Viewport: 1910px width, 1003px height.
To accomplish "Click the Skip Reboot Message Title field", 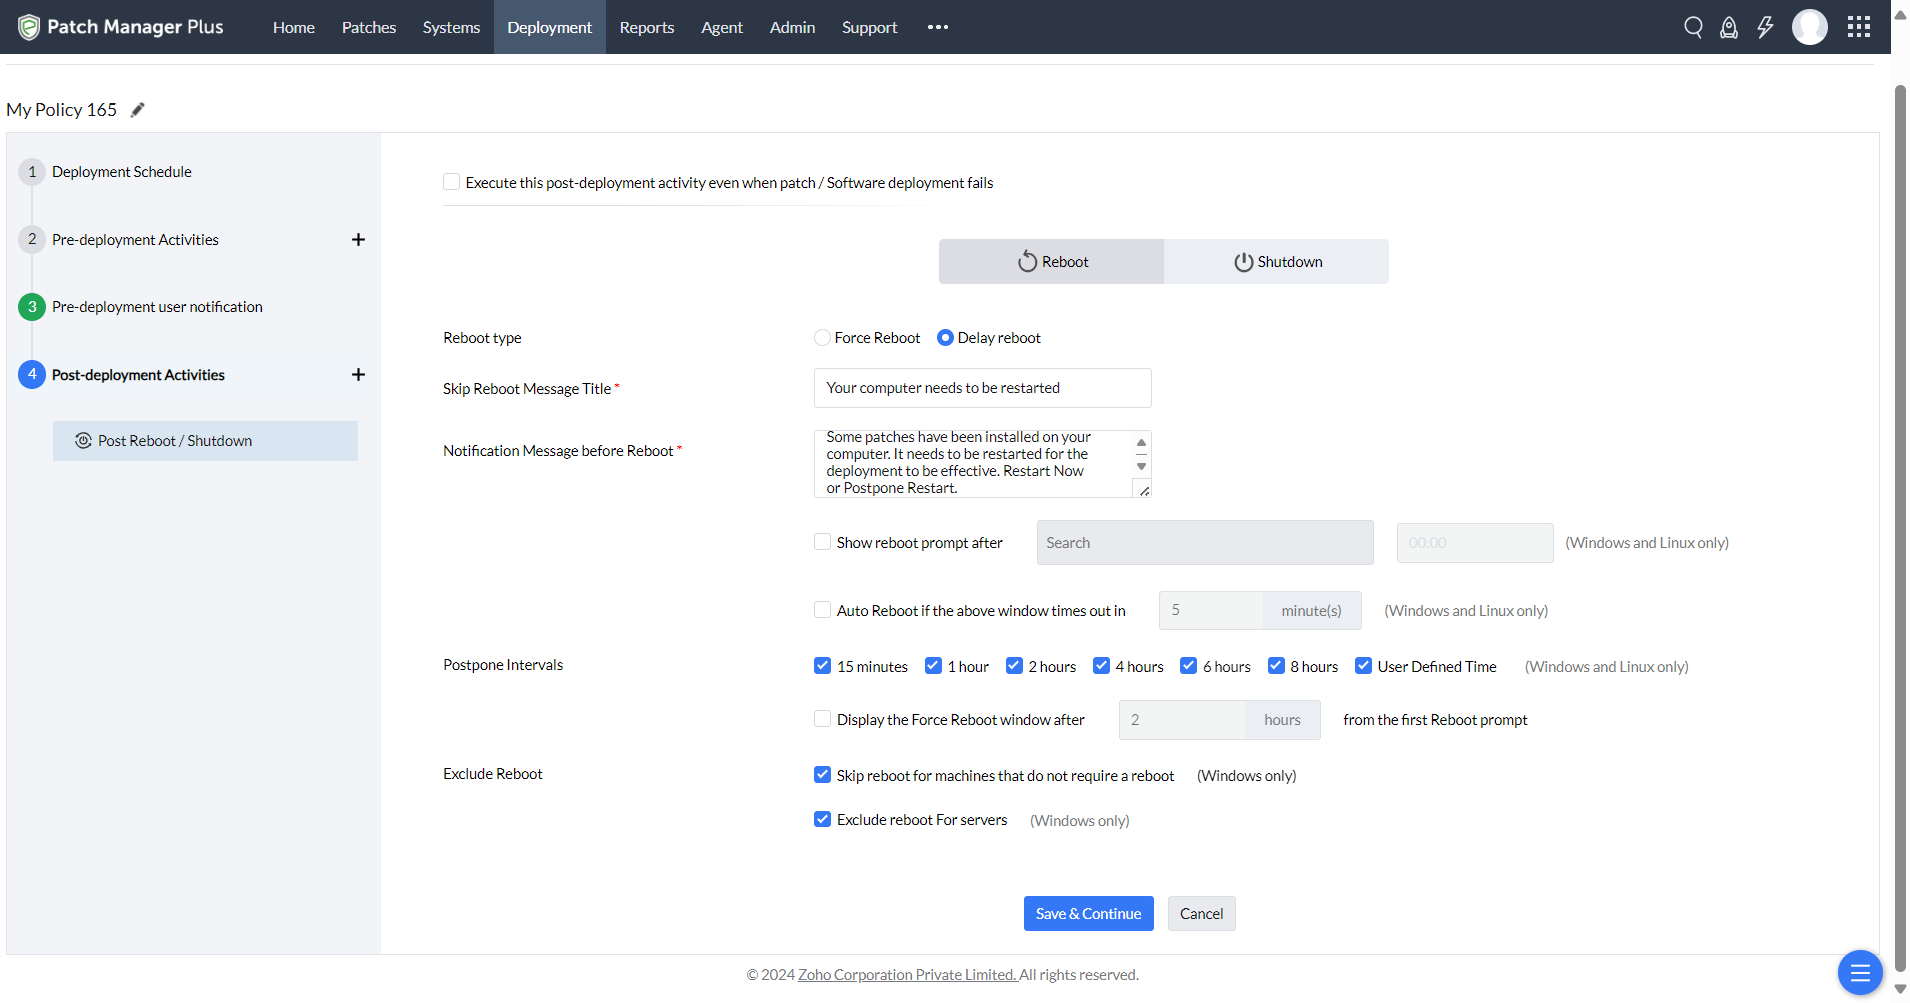I will coord(982,388).
